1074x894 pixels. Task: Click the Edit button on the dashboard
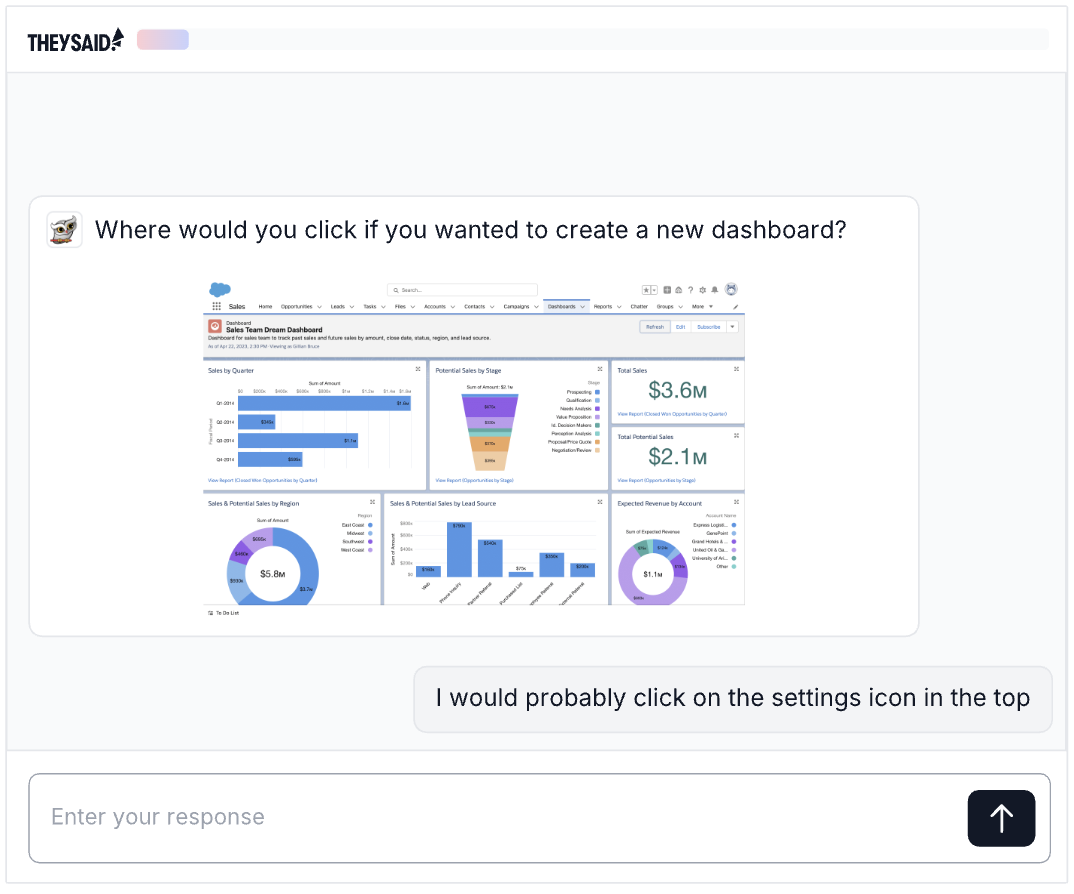[680, 327]
